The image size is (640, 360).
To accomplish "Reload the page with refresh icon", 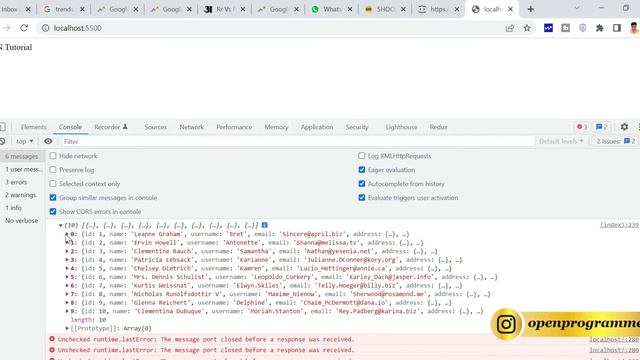I will pyautogui.click(x=24, y=28).
